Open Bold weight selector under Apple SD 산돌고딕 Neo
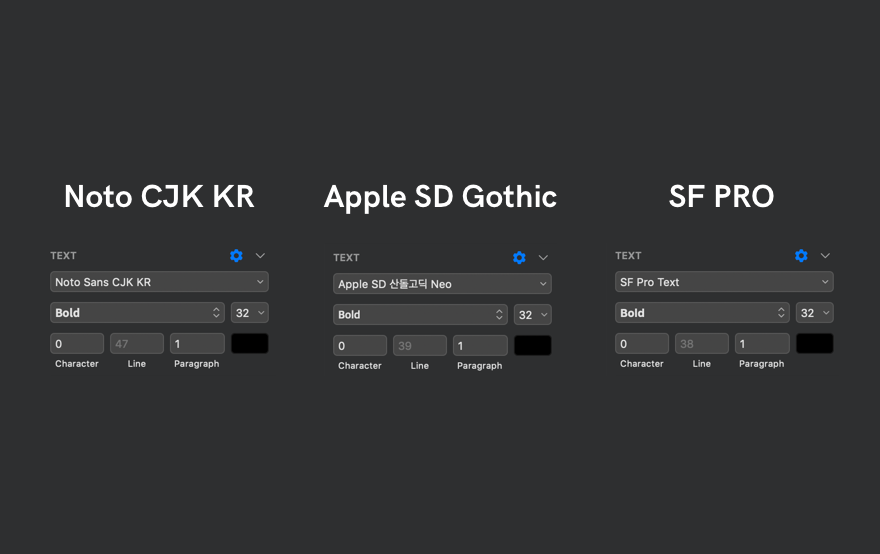 [421, 315]
